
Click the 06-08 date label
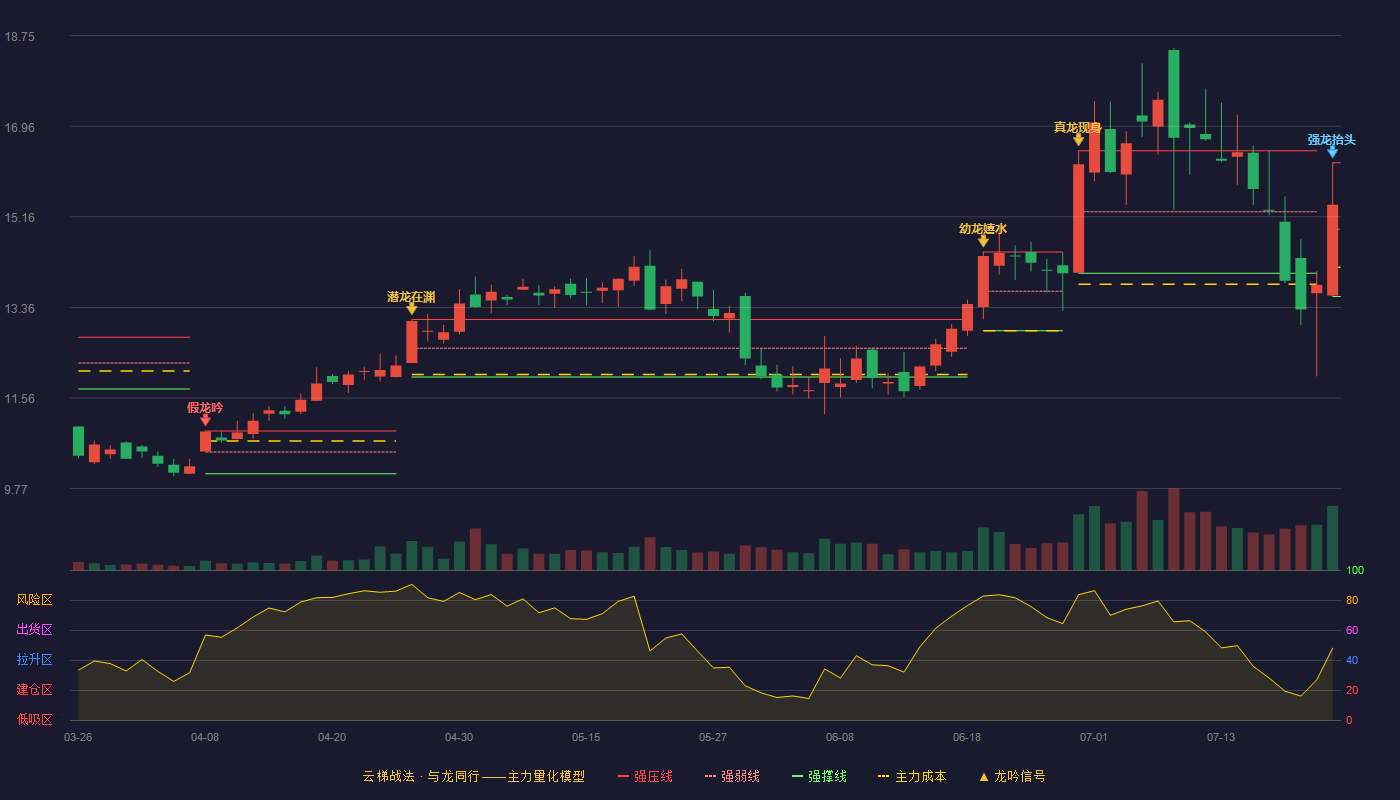[840, 737]
